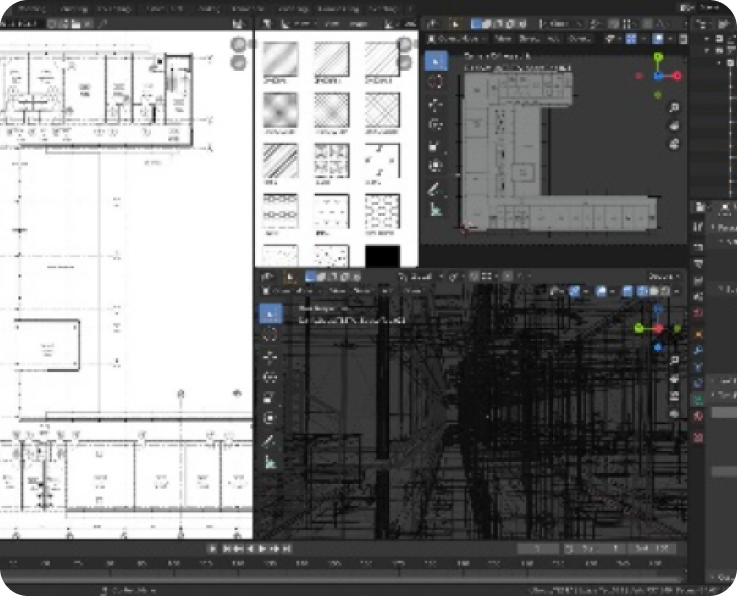Screen dimensions: 737x596
Task: Select the Measure tool in floor-plan viewport
Action: pos(435,210)
